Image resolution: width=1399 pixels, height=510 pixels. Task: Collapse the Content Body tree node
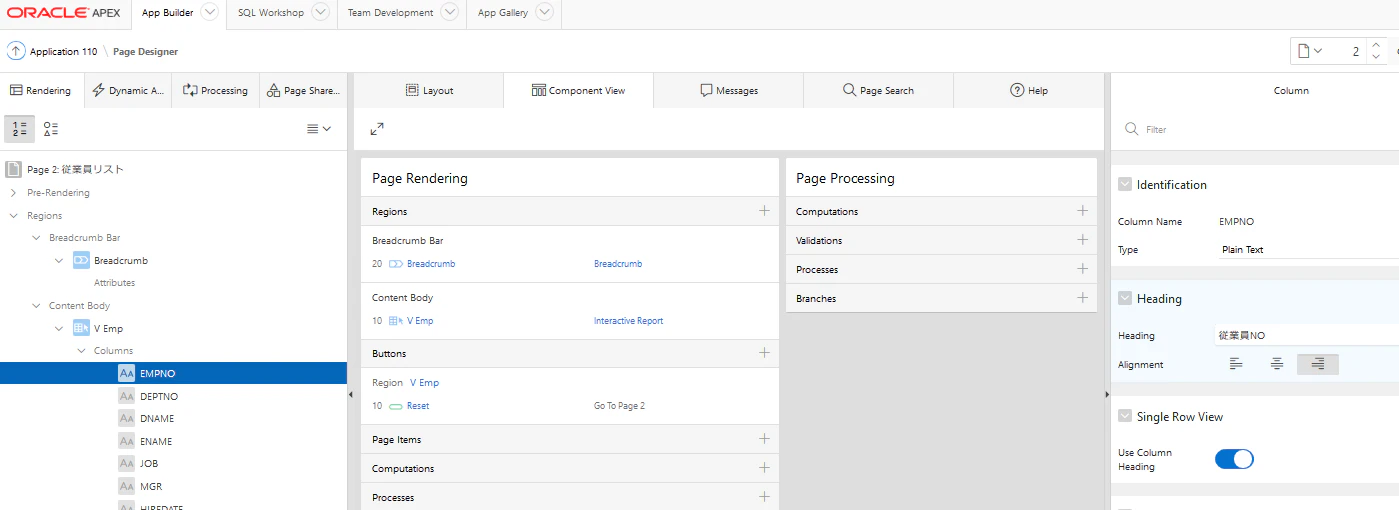[x=36, y=305]
